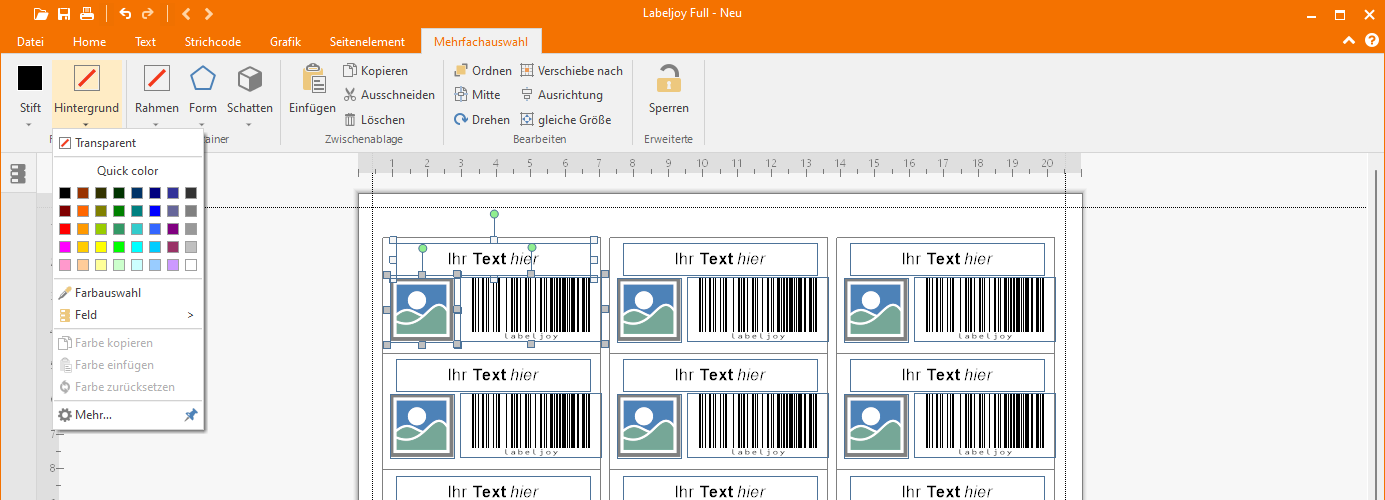Expand the Rahmen dropdown arrow
The height and width of the screenshot is (500, 1385).
tap(157, 124)
